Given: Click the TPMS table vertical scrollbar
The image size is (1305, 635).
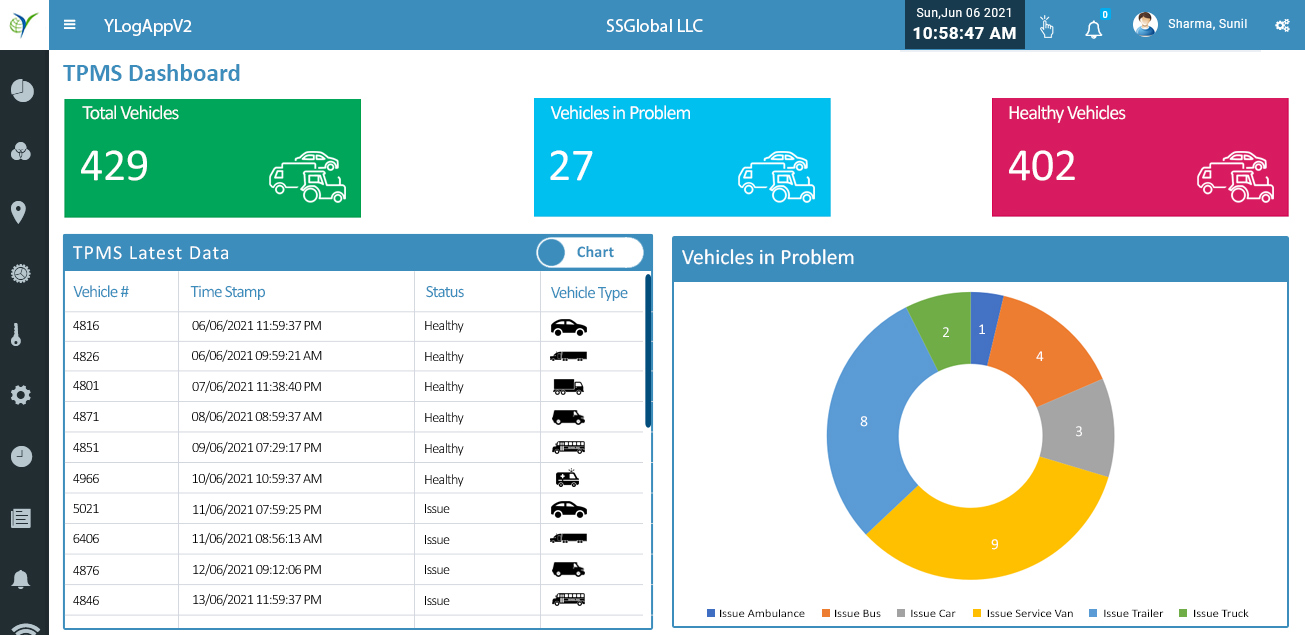Looking at the screenshot, I should 648,350.
